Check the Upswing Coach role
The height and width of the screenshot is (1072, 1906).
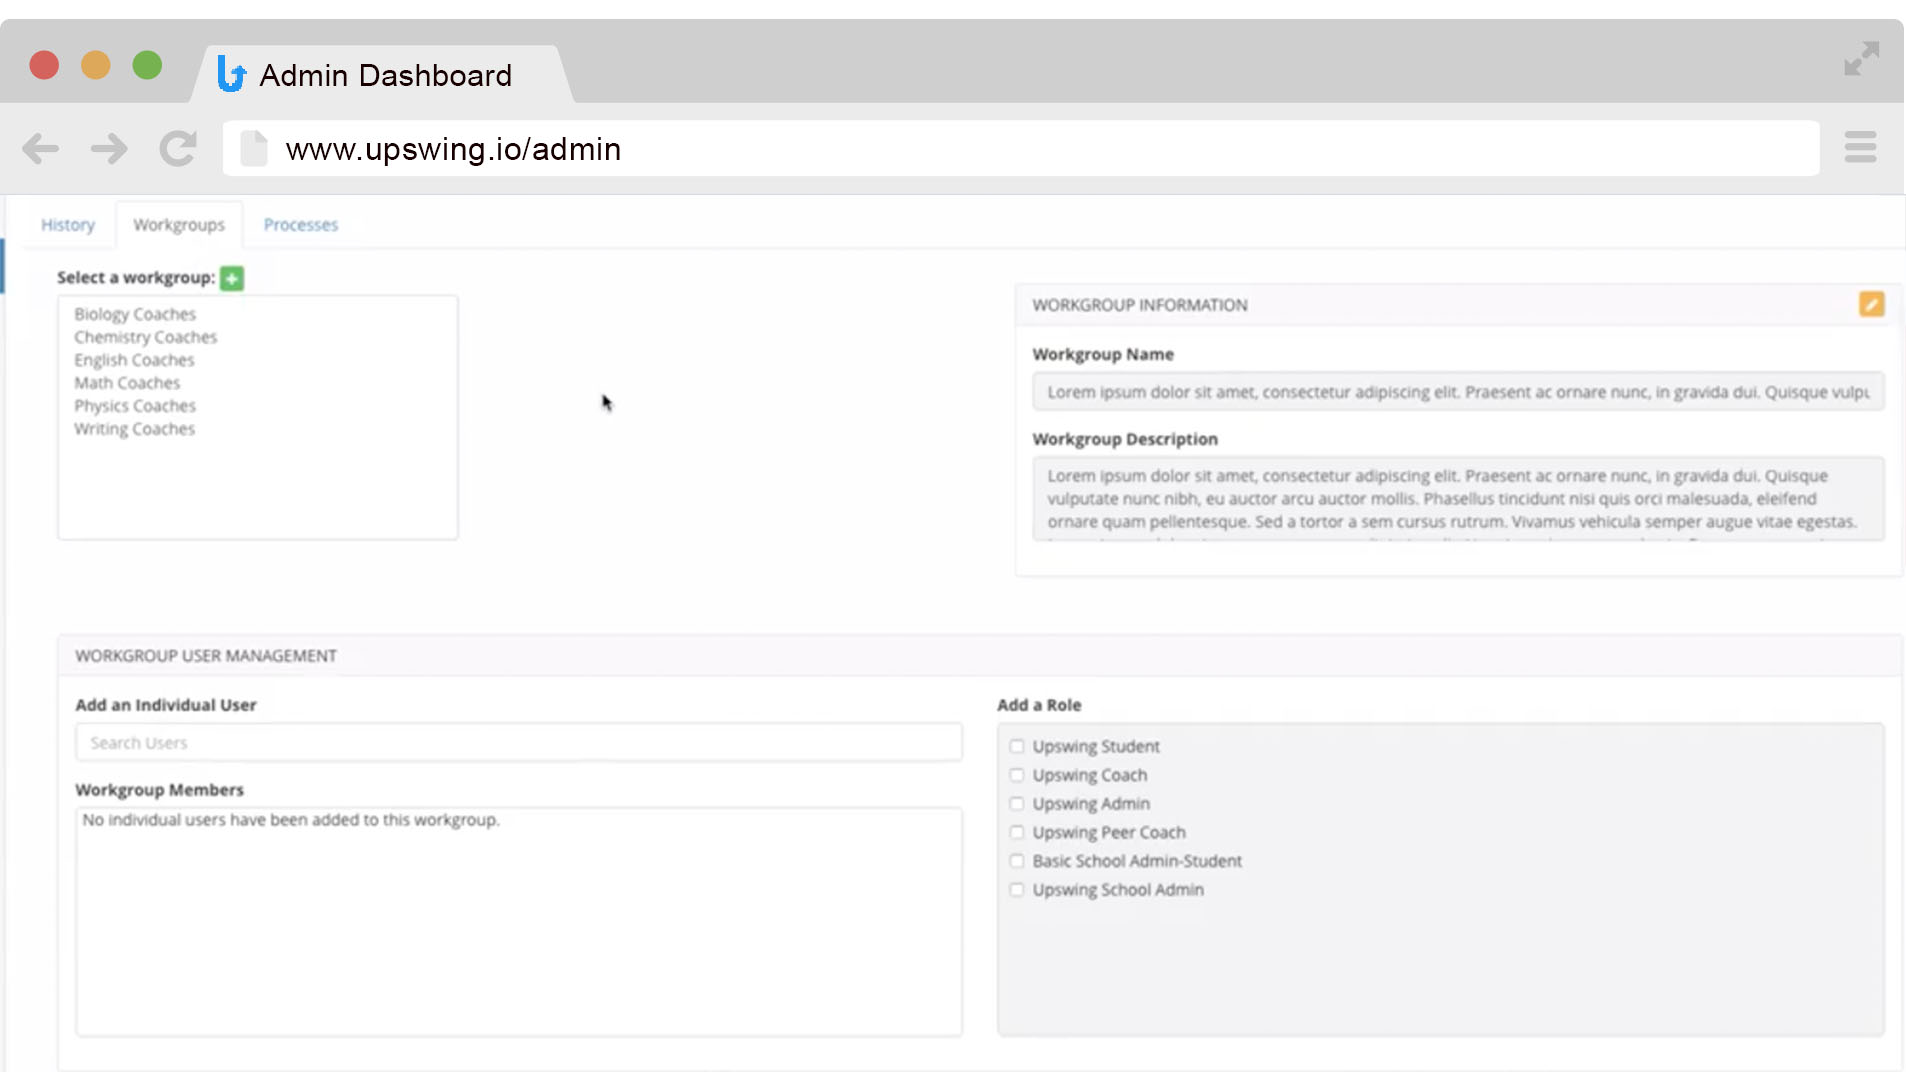(1017, 775)
